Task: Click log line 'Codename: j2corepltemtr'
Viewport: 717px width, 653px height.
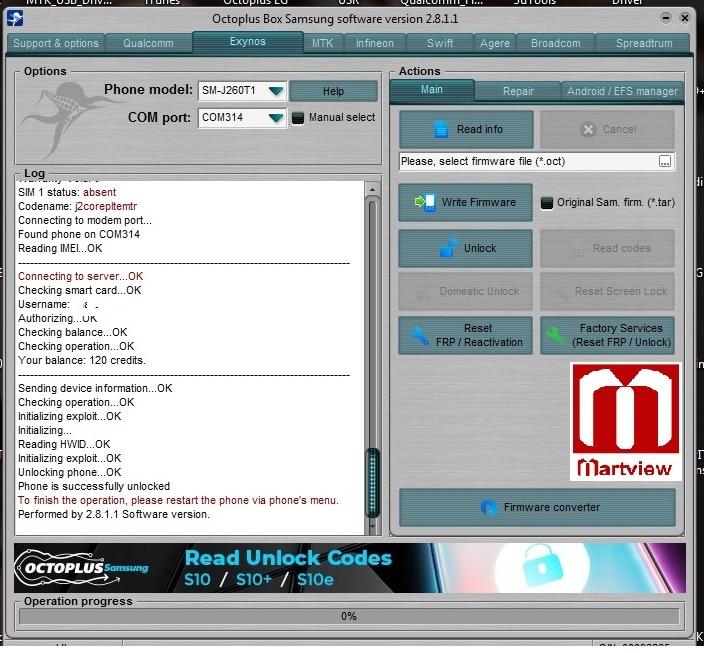Action: [x=78, y=208]
